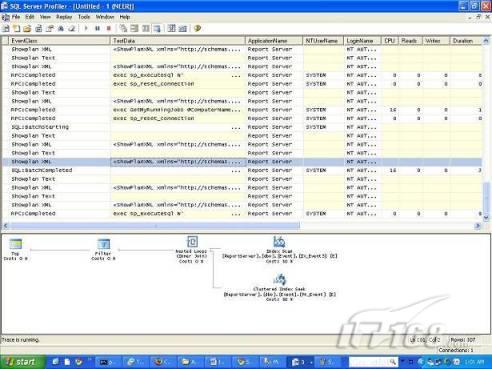Select the Nested Loops plan operator icon
This screenshot has width=492, height=369.
tap(192, 242)
